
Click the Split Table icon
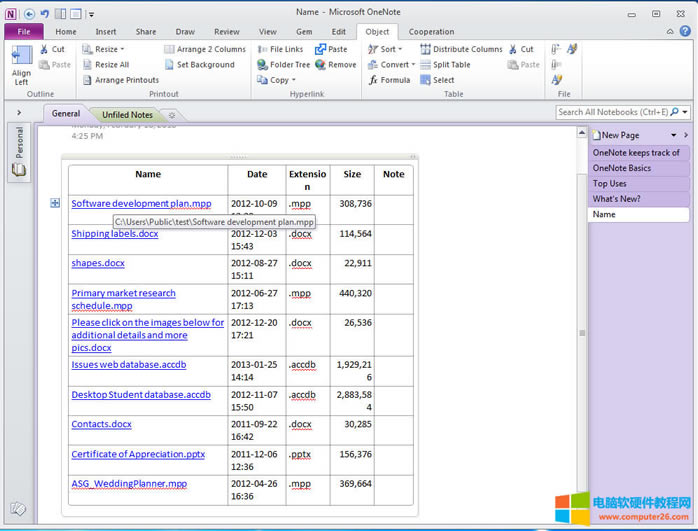point(425,65)
